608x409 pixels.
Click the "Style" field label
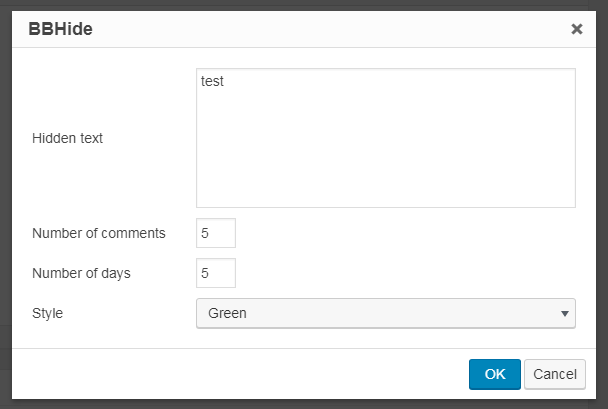[x=47, y=313]
